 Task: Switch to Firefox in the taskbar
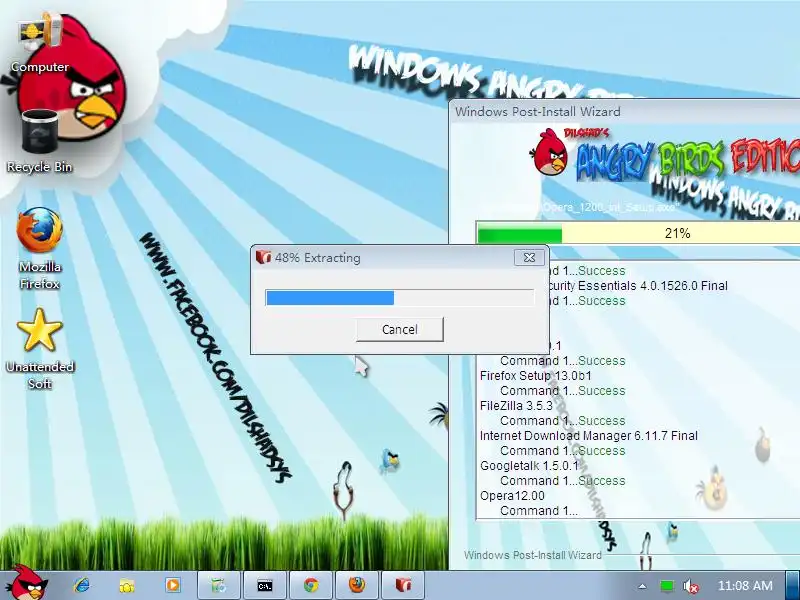pyautogui.click(x=357, y=585)
